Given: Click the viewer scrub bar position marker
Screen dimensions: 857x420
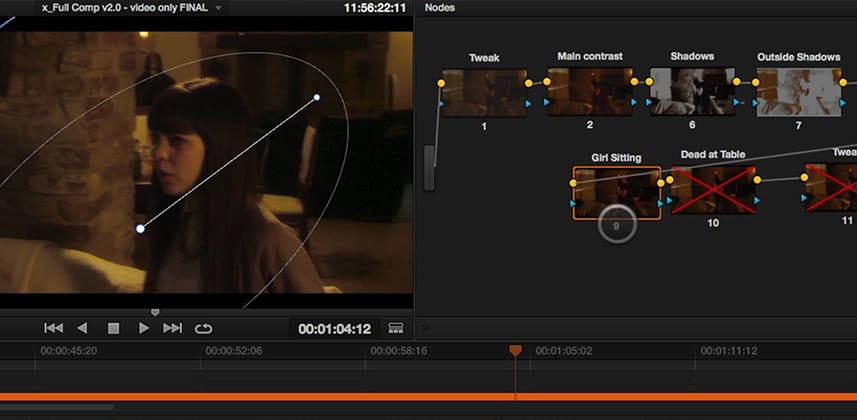Looking at the screenshot, I should pos(155,312).
